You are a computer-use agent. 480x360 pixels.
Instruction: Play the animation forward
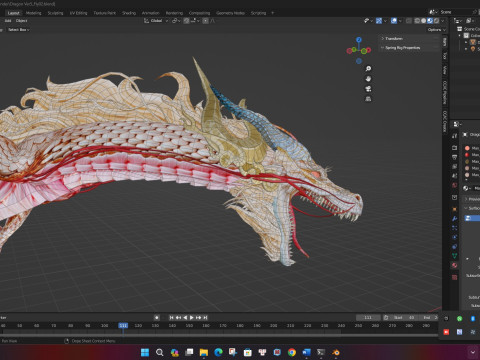192,318
